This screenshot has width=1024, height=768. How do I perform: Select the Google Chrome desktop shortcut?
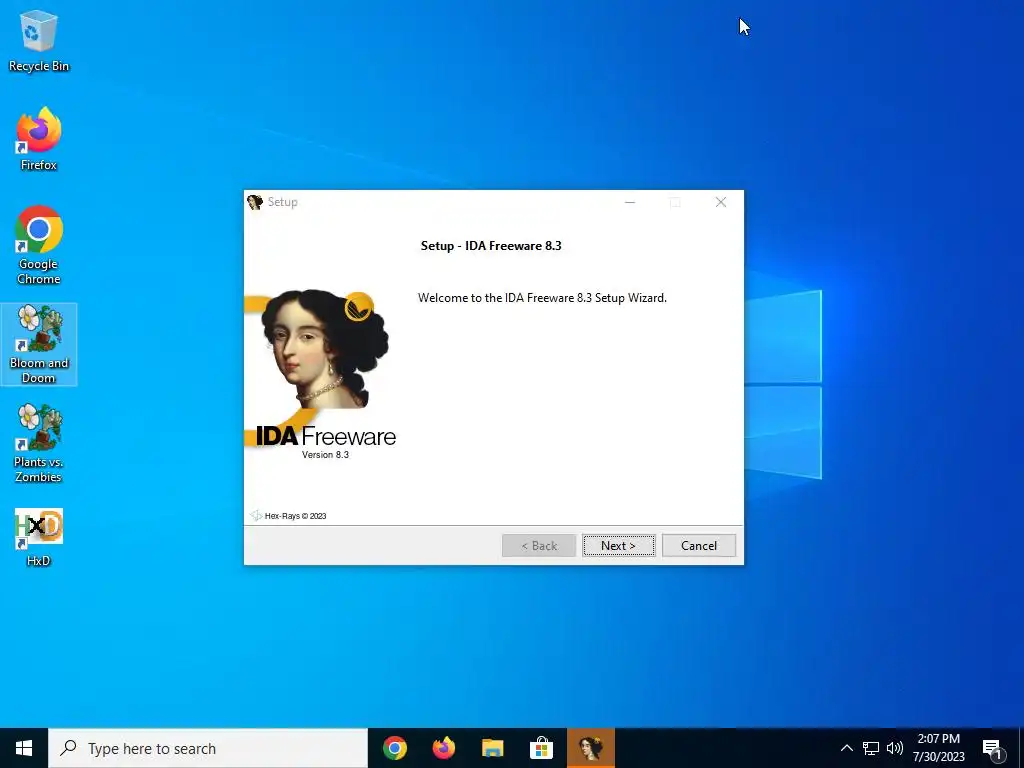(39, 245)
